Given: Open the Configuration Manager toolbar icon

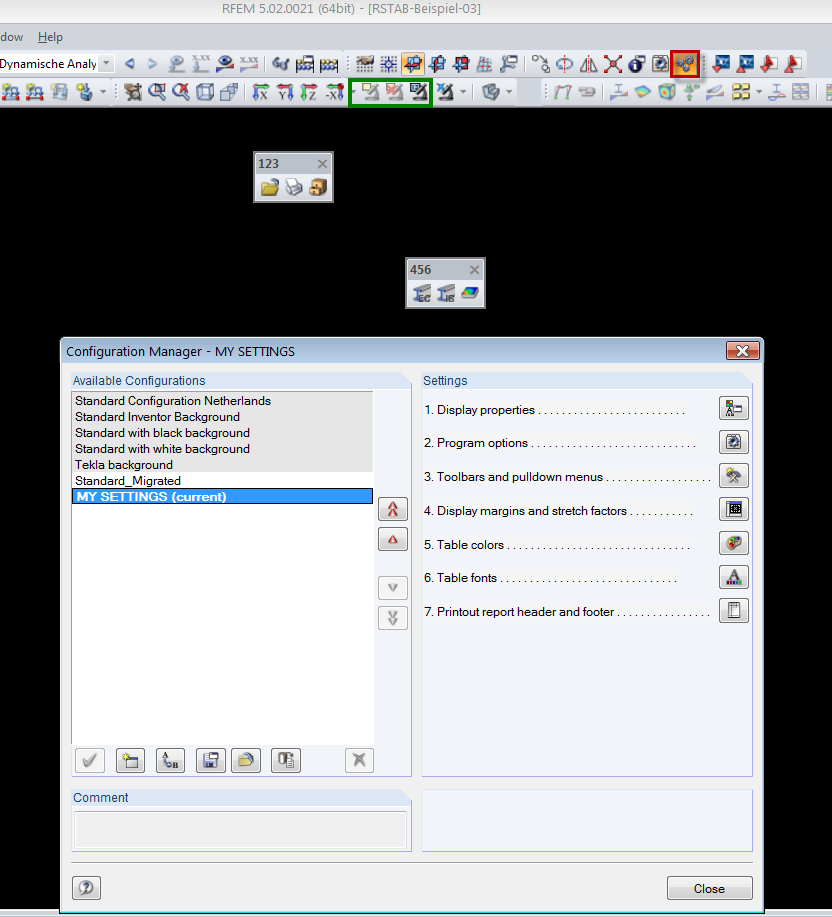Looking at the screenshot, I should coord(685,63).
